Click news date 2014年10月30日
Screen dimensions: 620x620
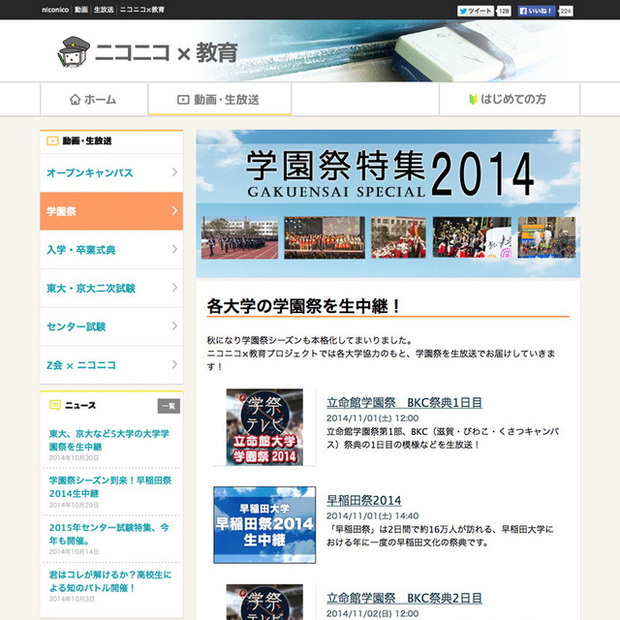(74, 457)
